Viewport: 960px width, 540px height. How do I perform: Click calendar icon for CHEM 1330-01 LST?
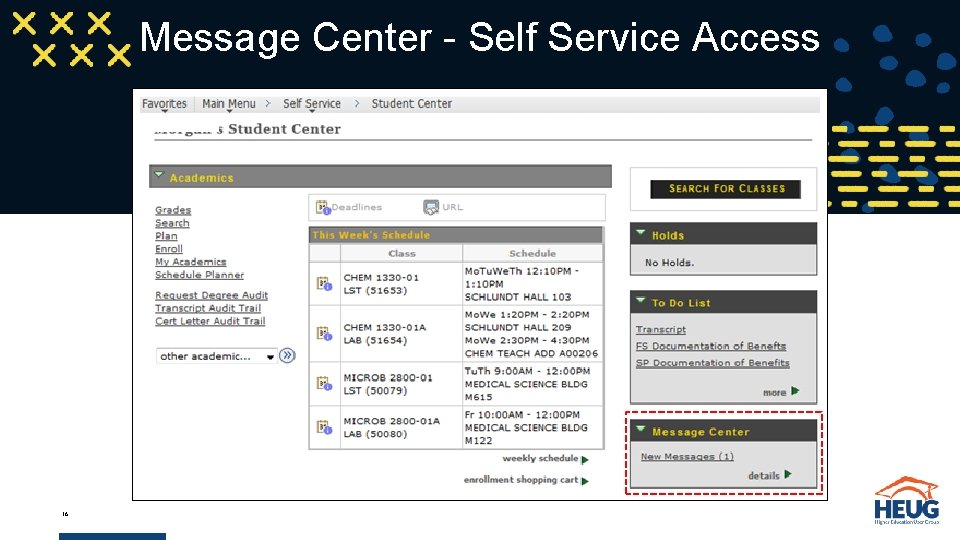tap(324, 284)
